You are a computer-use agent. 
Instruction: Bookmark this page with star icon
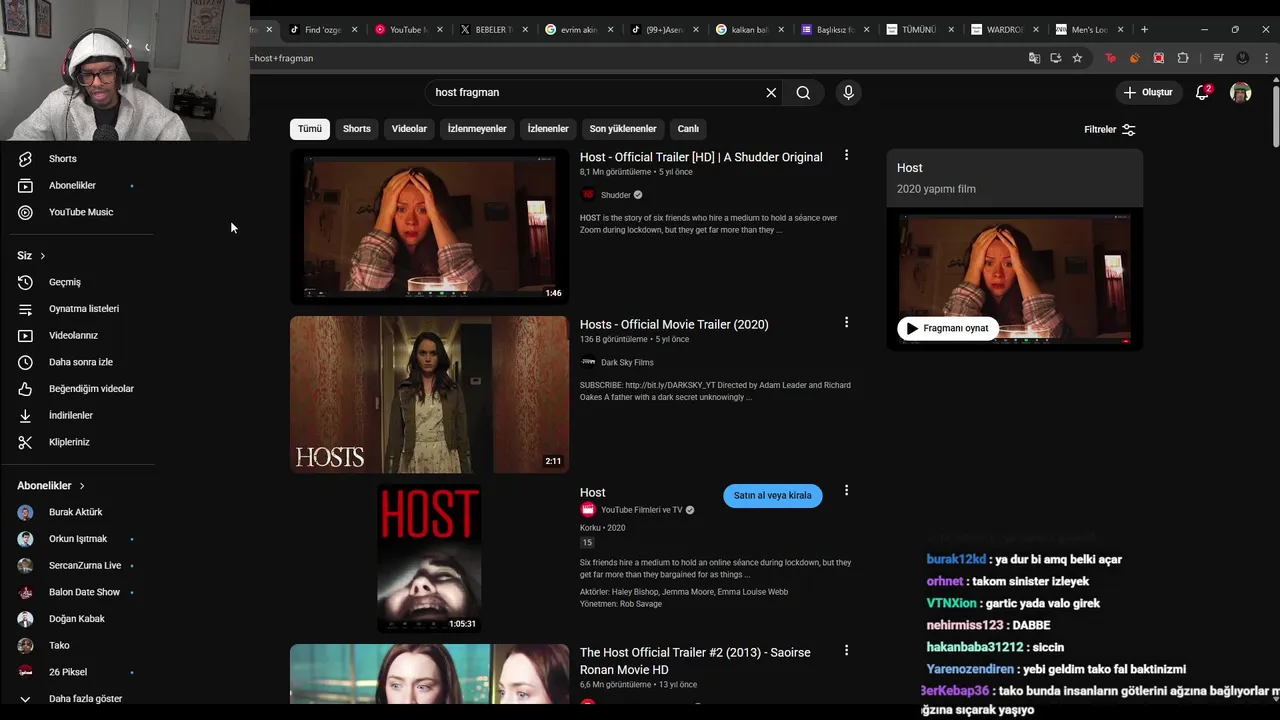tap(1077, 58)
